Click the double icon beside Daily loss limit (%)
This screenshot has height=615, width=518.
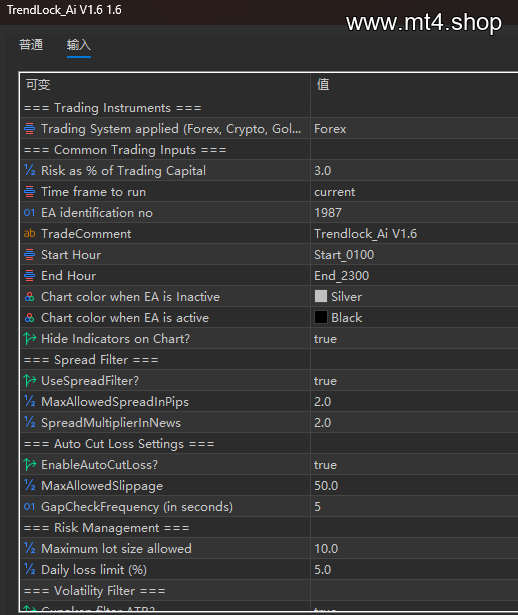[x=29, y=570]
